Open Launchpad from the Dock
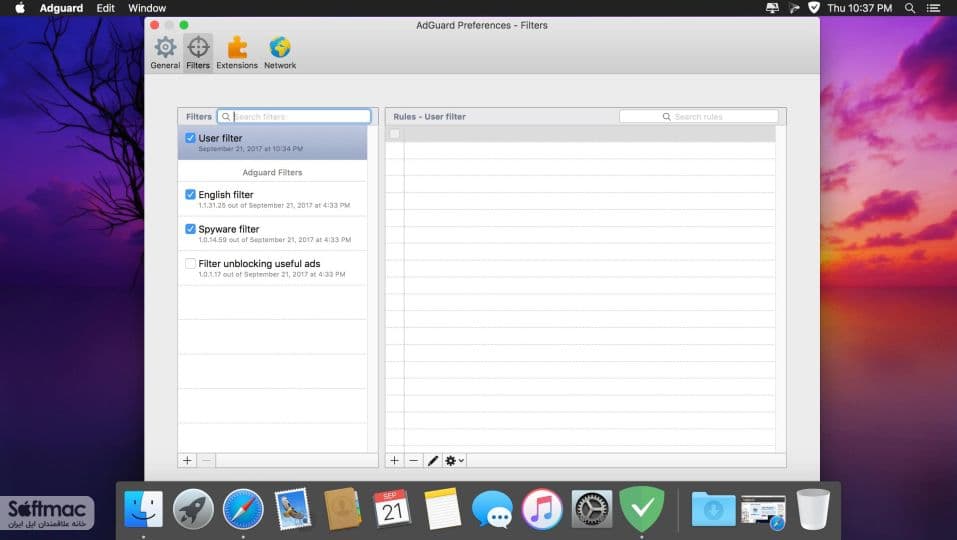This screenshot has width=957, height=540. coord(193,509)
